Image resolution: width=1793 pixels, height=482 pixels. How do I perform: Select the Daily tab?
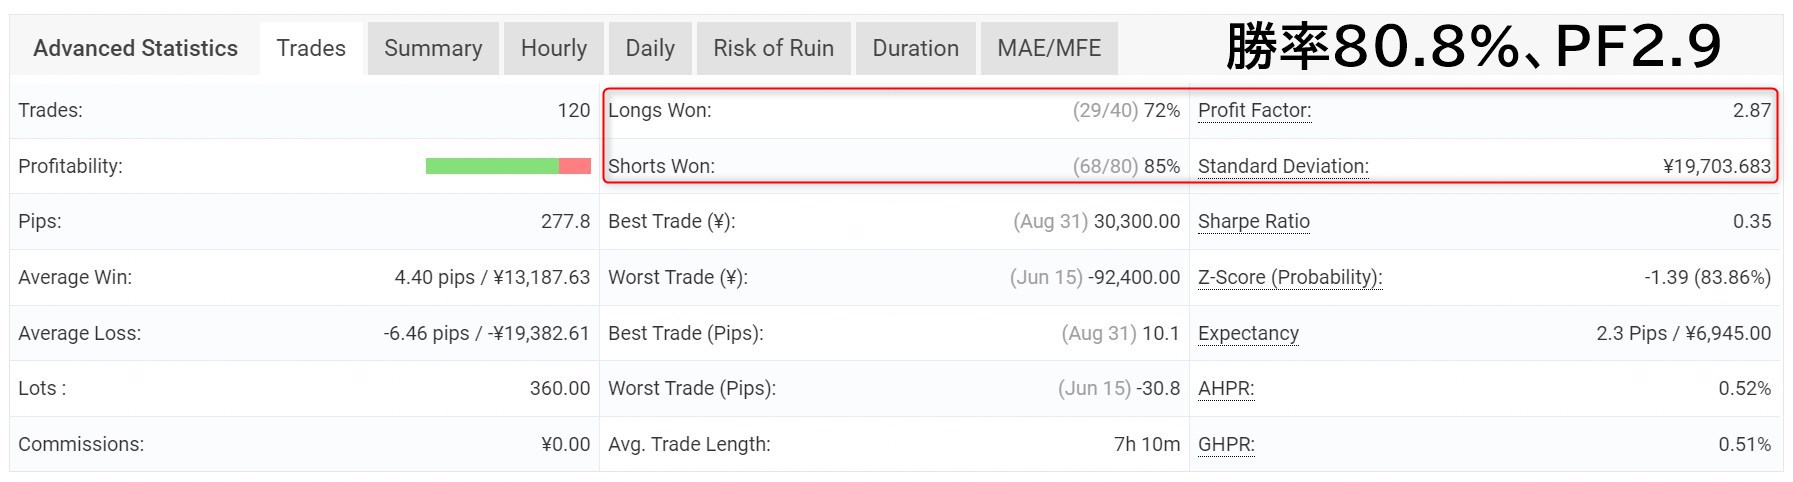pyautogui.click(x=650, y=48)
